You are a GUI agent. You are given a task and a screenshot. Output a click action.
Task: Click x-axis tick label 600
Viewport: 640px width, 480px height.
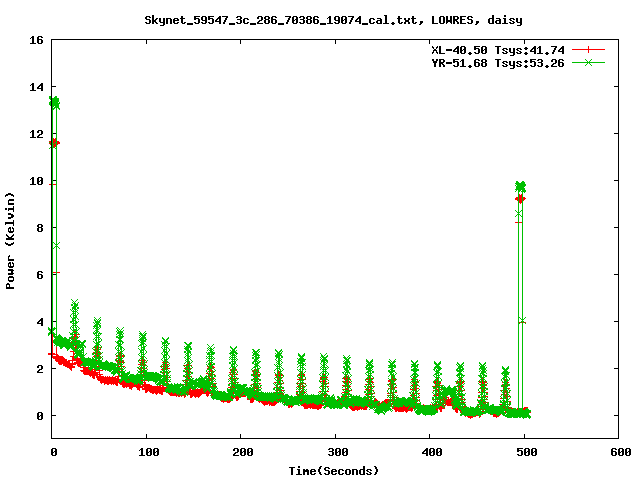click(621, 452)
